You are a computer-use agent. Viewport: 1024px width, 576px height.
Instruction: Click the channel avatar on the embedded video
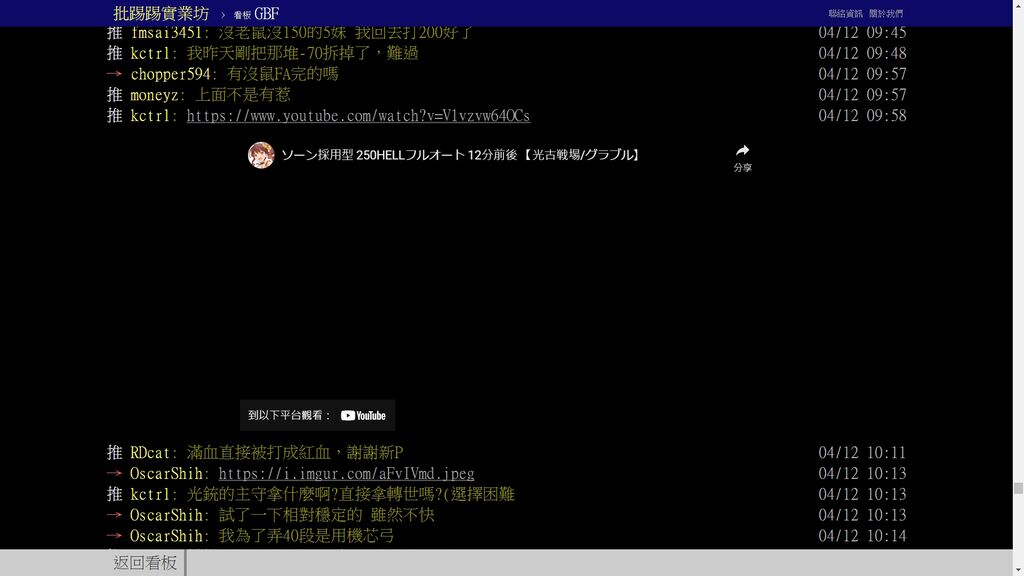261,155
